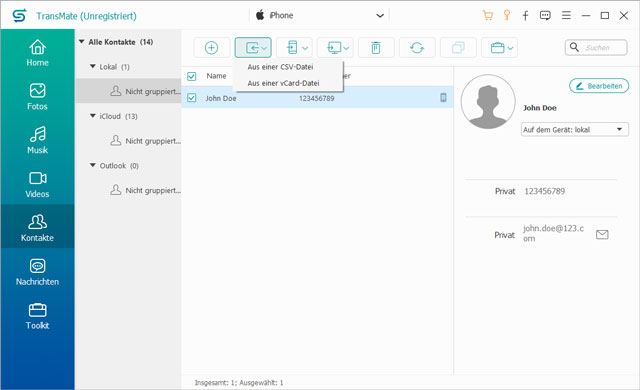Choose 'Aus einer vCard-Datei' menu entry
Screen dimensions: 640x390
click(283, 83)
